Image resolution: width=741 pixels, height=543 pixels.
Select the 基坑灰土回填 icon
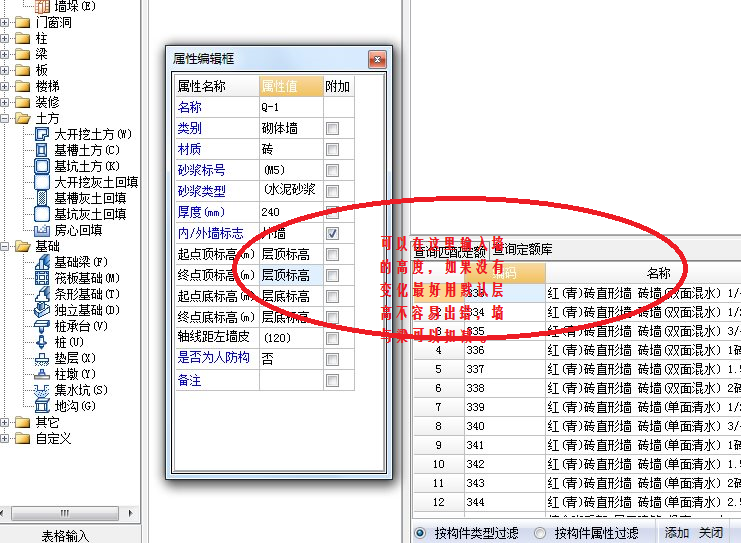tap(42, 214)
